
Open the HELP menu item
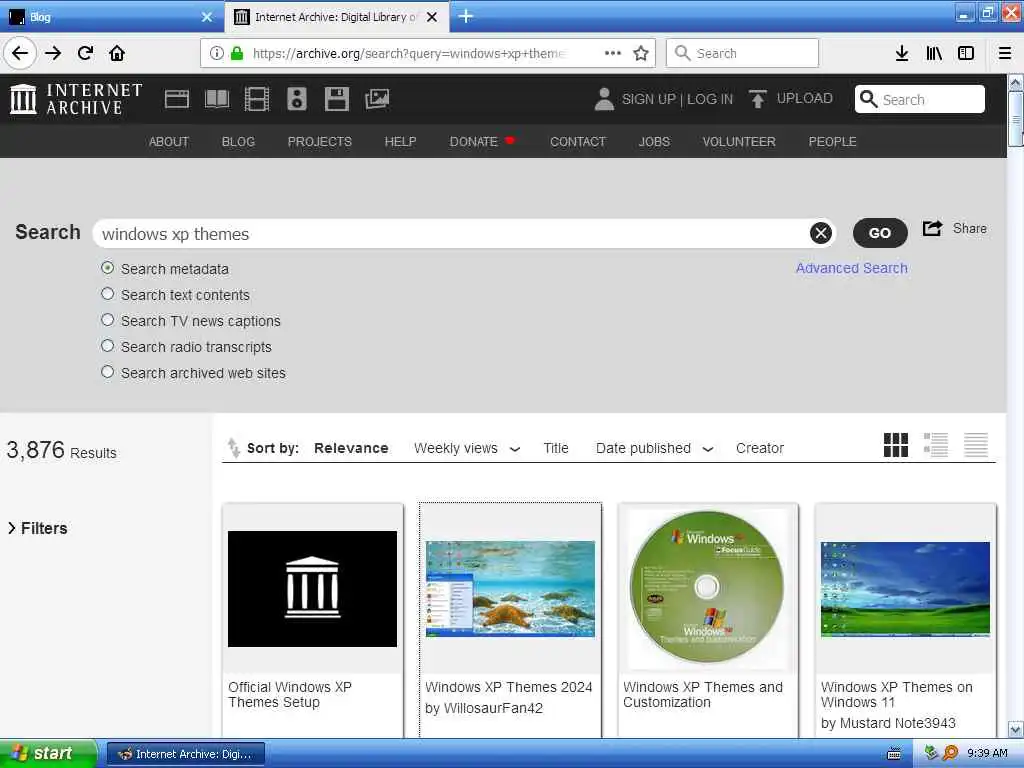400,142
